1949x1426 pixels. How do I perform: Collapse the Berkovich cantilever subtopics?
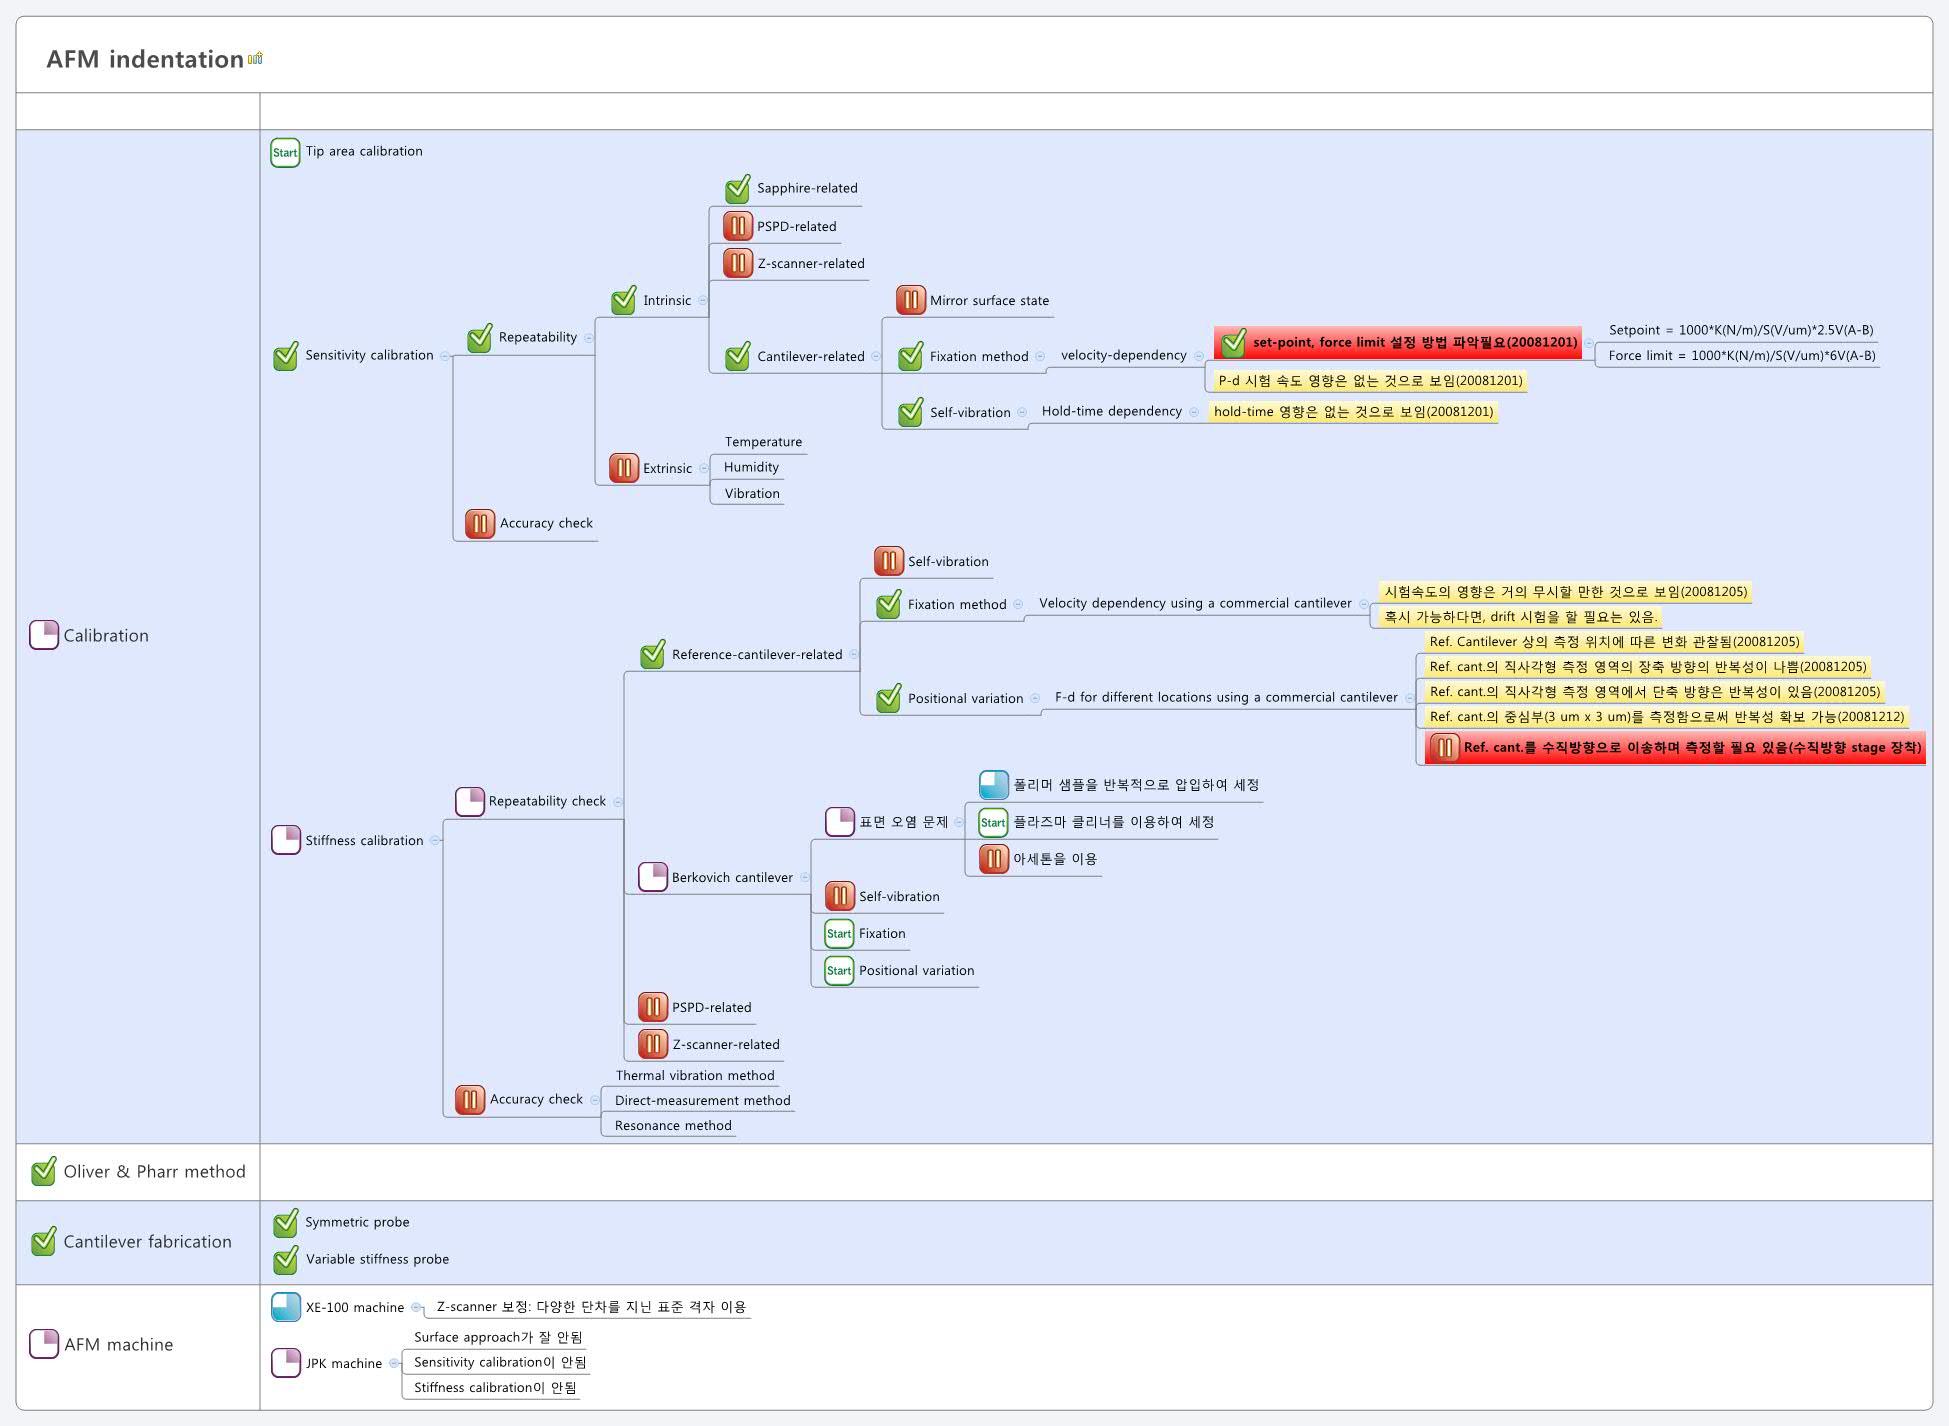click(805, 878)
